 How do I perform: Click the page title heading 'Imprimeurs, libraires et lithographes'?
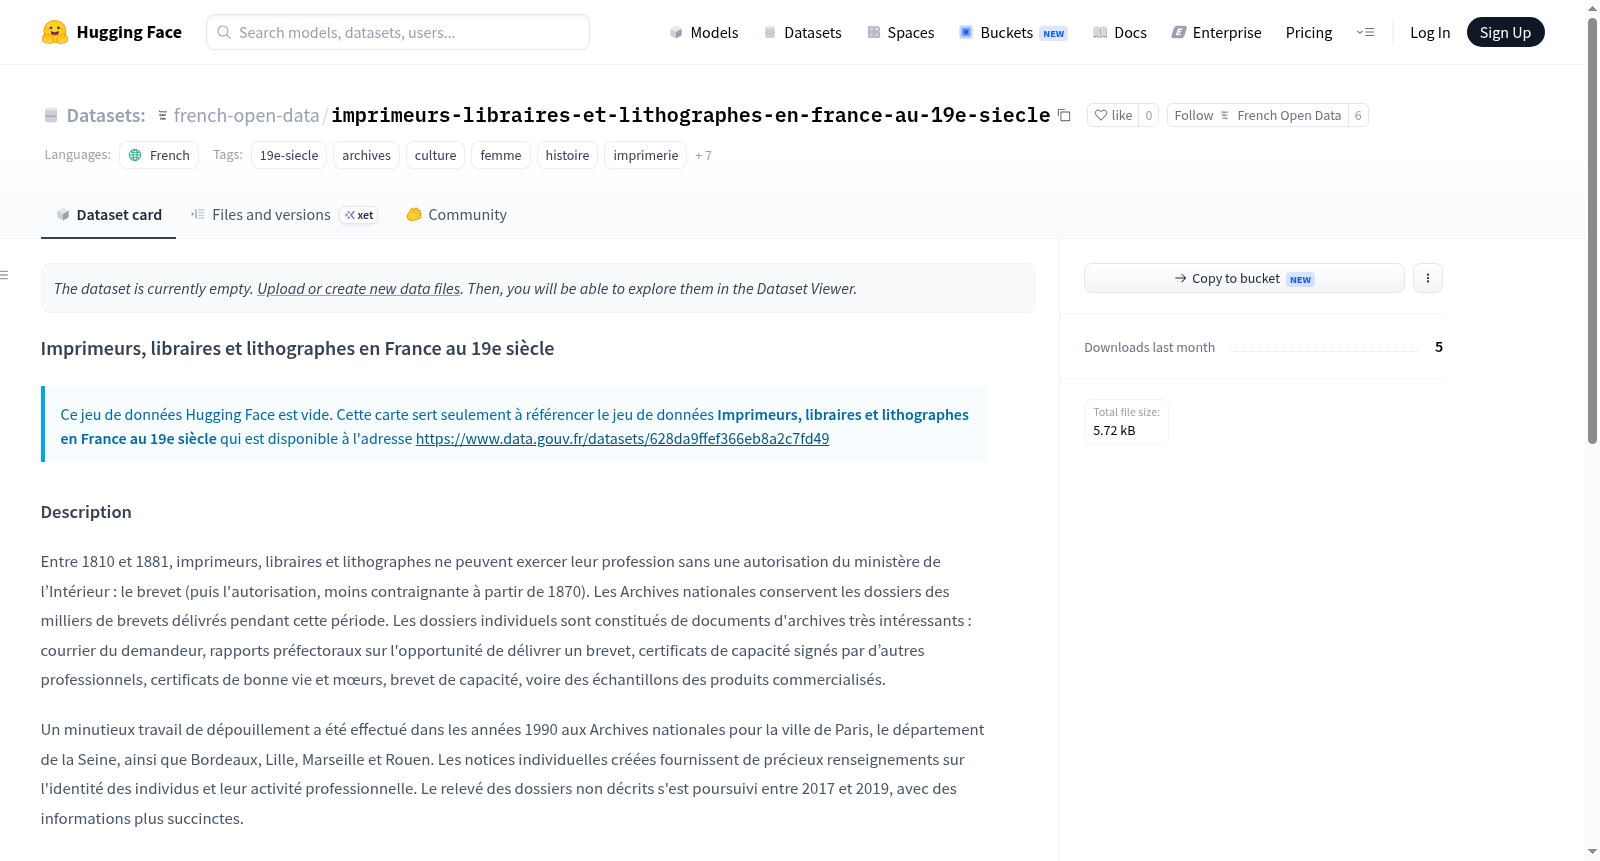297,349
